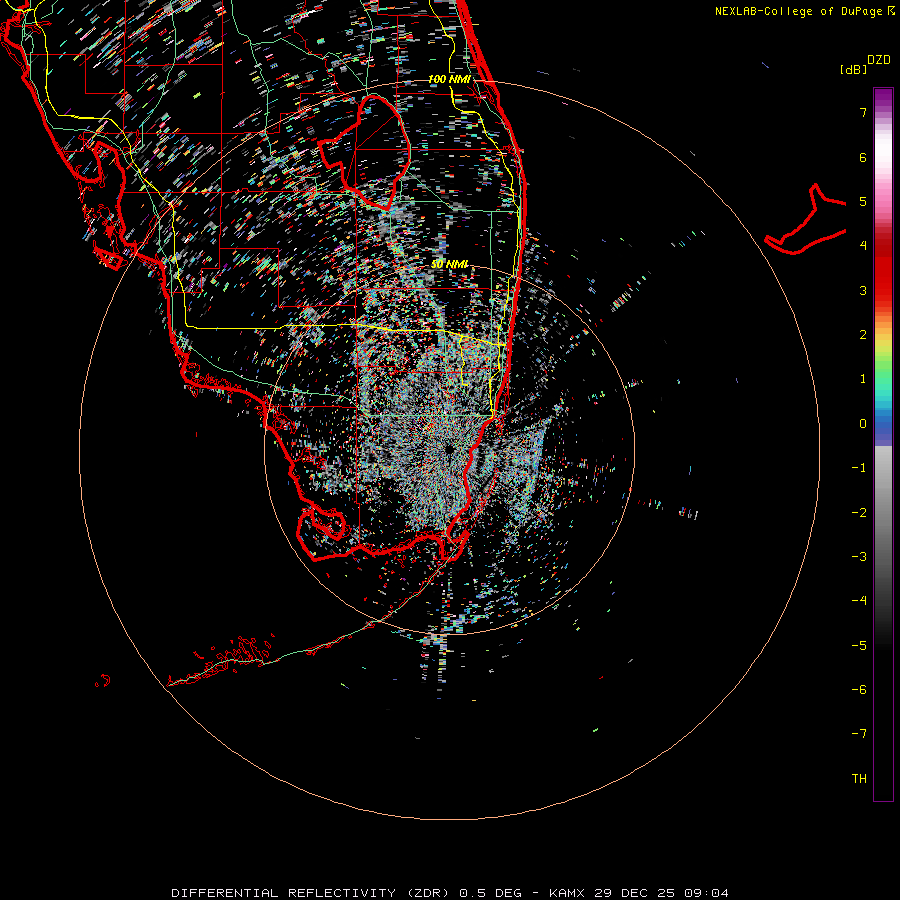Click the color scale value 1
The image size is (900, 900).
[x=863, y=379]
